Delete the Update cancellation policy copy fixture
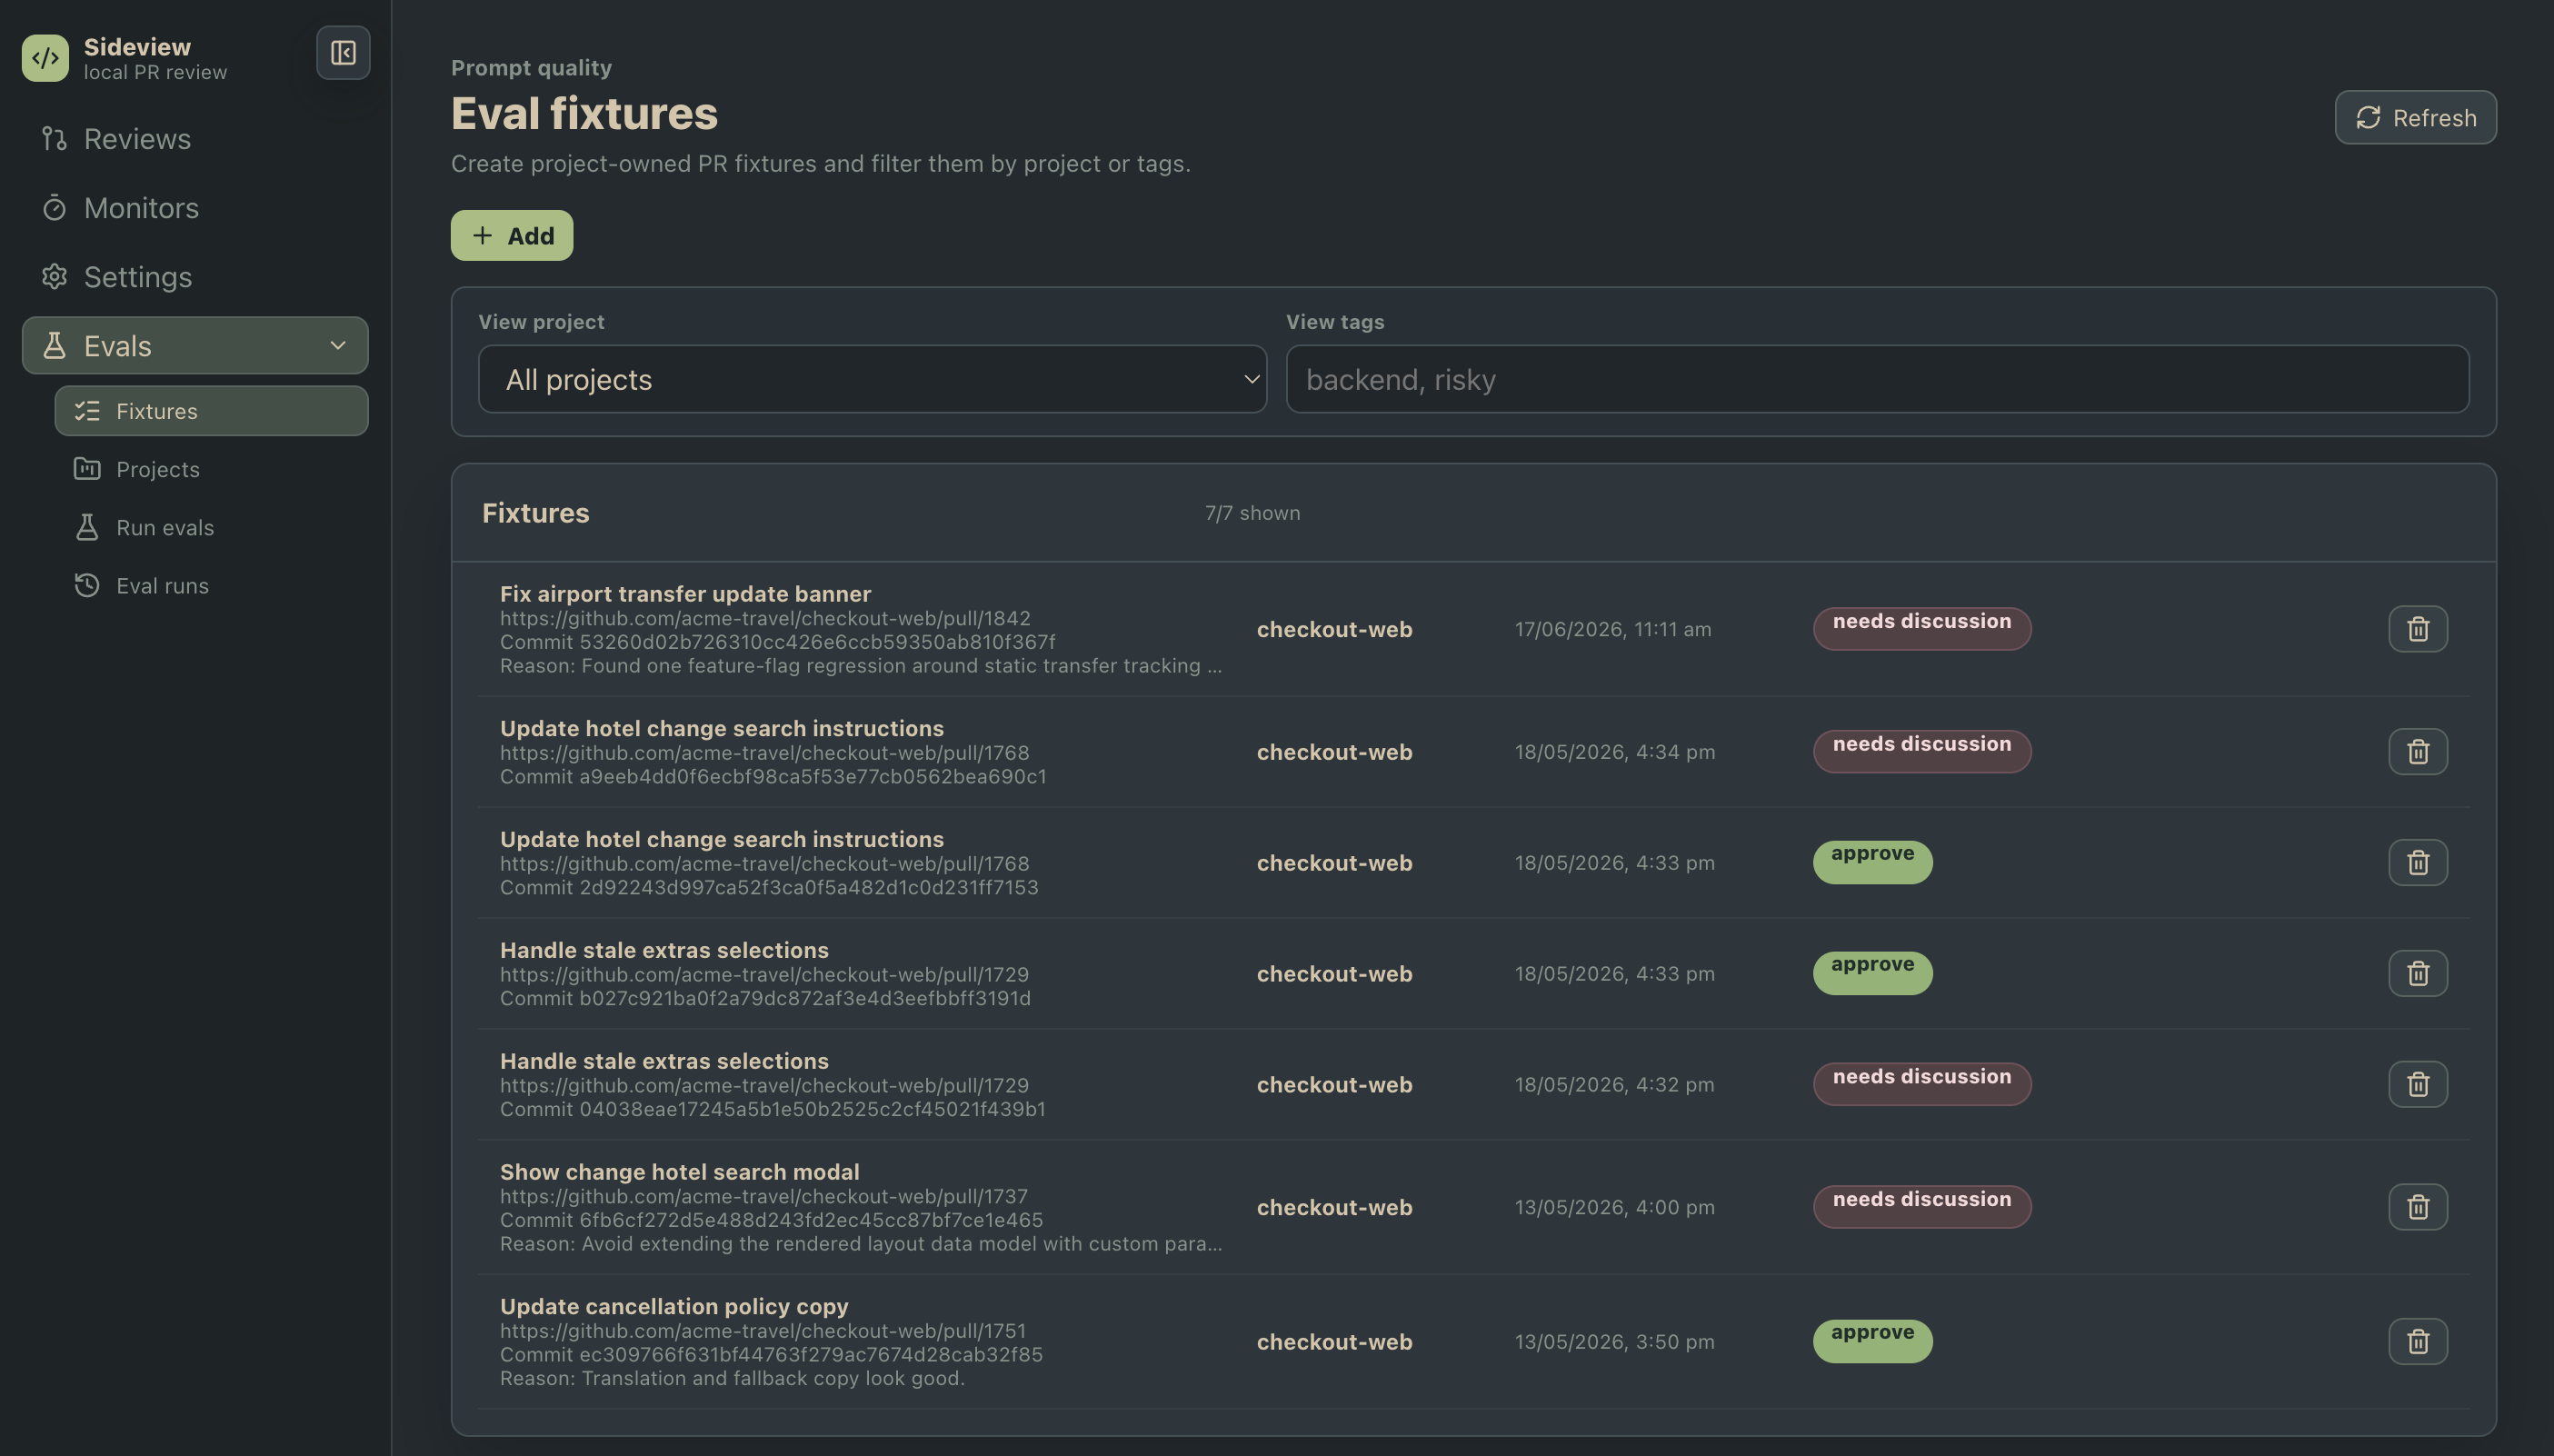This screenshot has width=2554, height=1456. [2417, 1342]
